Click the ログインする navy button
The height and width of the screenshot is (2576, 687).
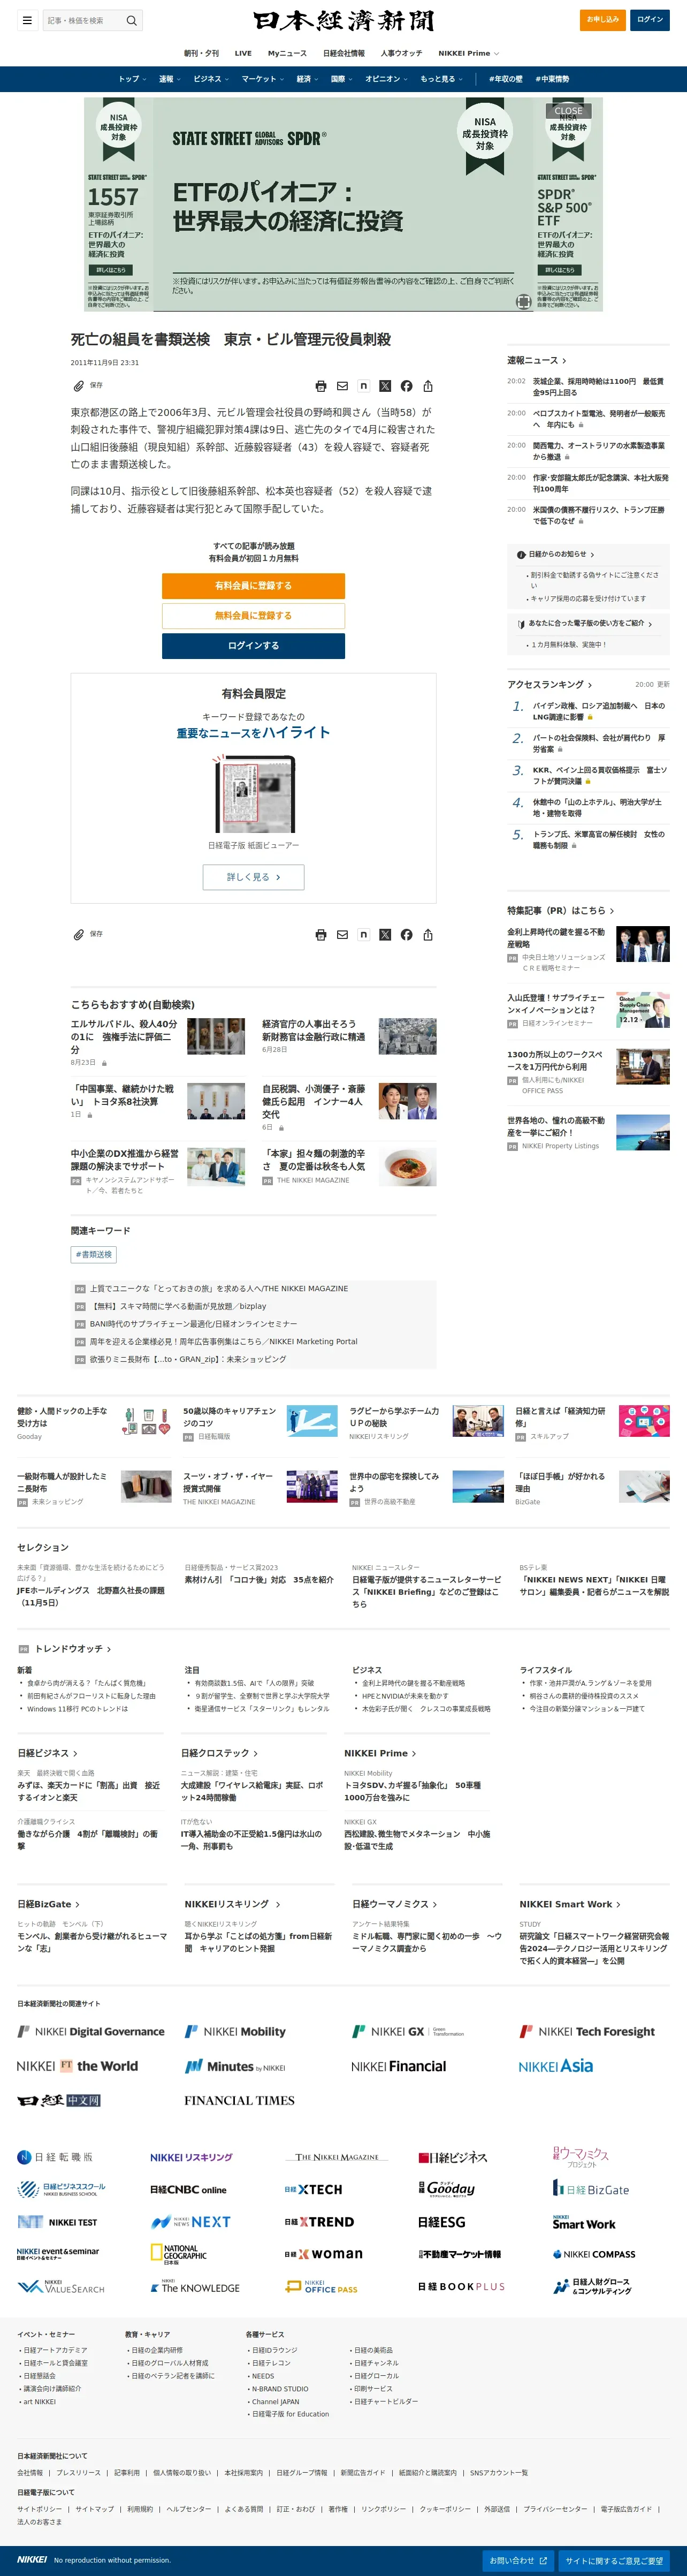coord(253,646)
